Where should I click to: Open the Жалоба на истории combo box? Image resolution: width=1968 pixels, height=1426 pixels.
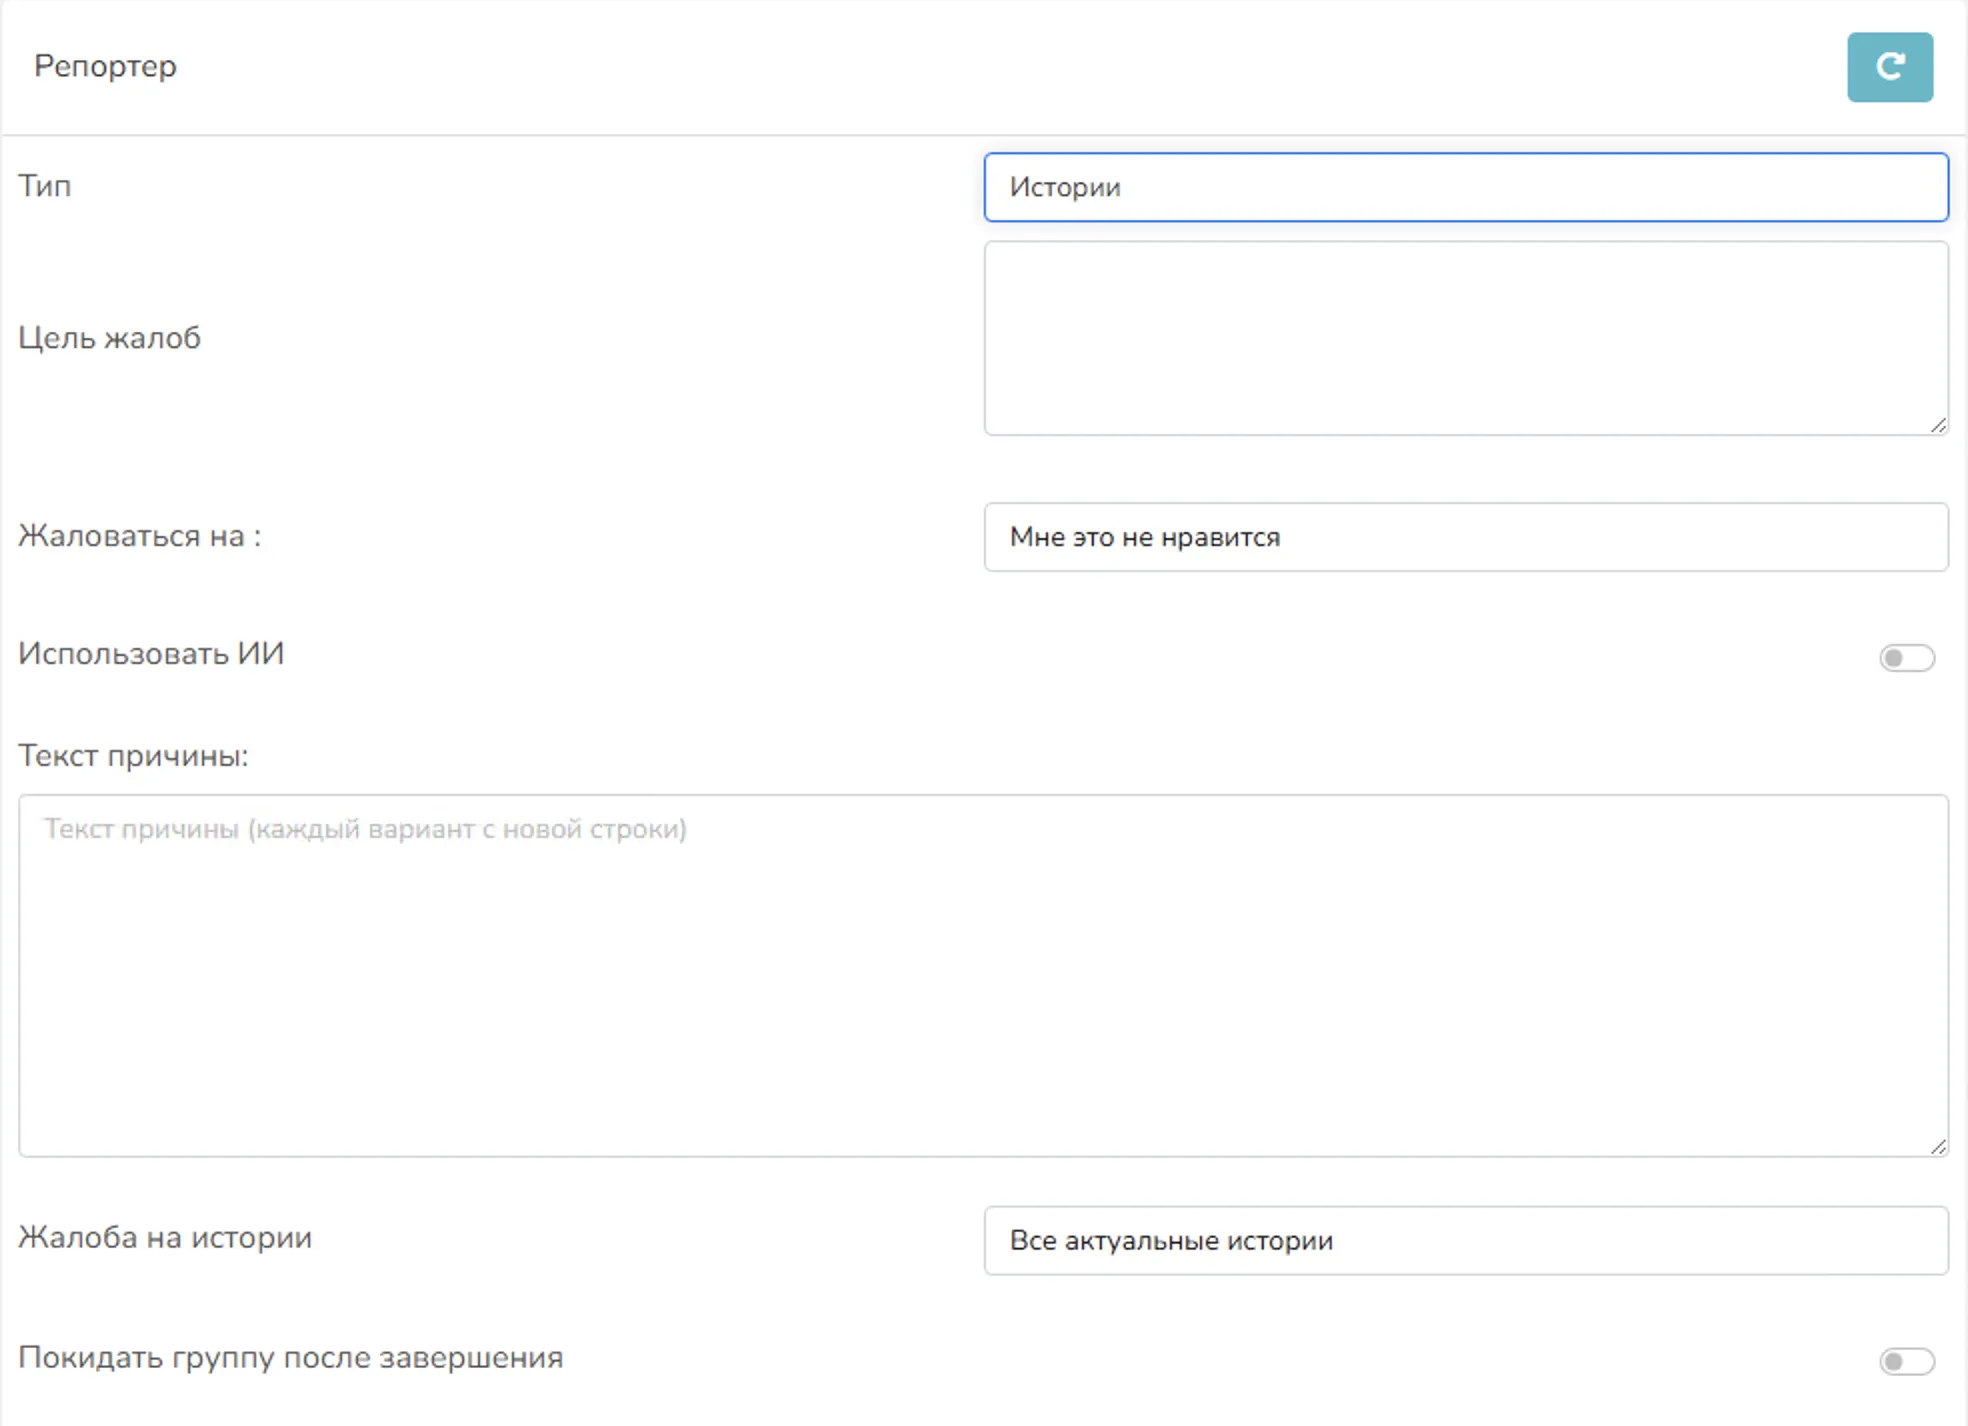(x=1465, y=1240)
